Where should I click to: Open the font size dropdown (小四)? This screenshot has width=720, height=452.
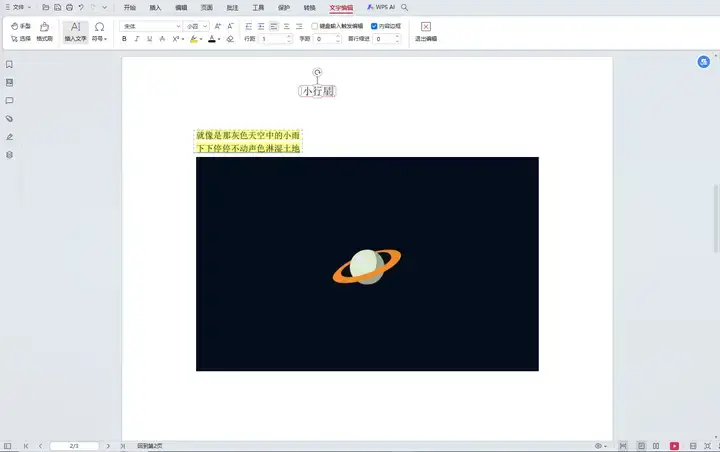click(x=205, y=26)
